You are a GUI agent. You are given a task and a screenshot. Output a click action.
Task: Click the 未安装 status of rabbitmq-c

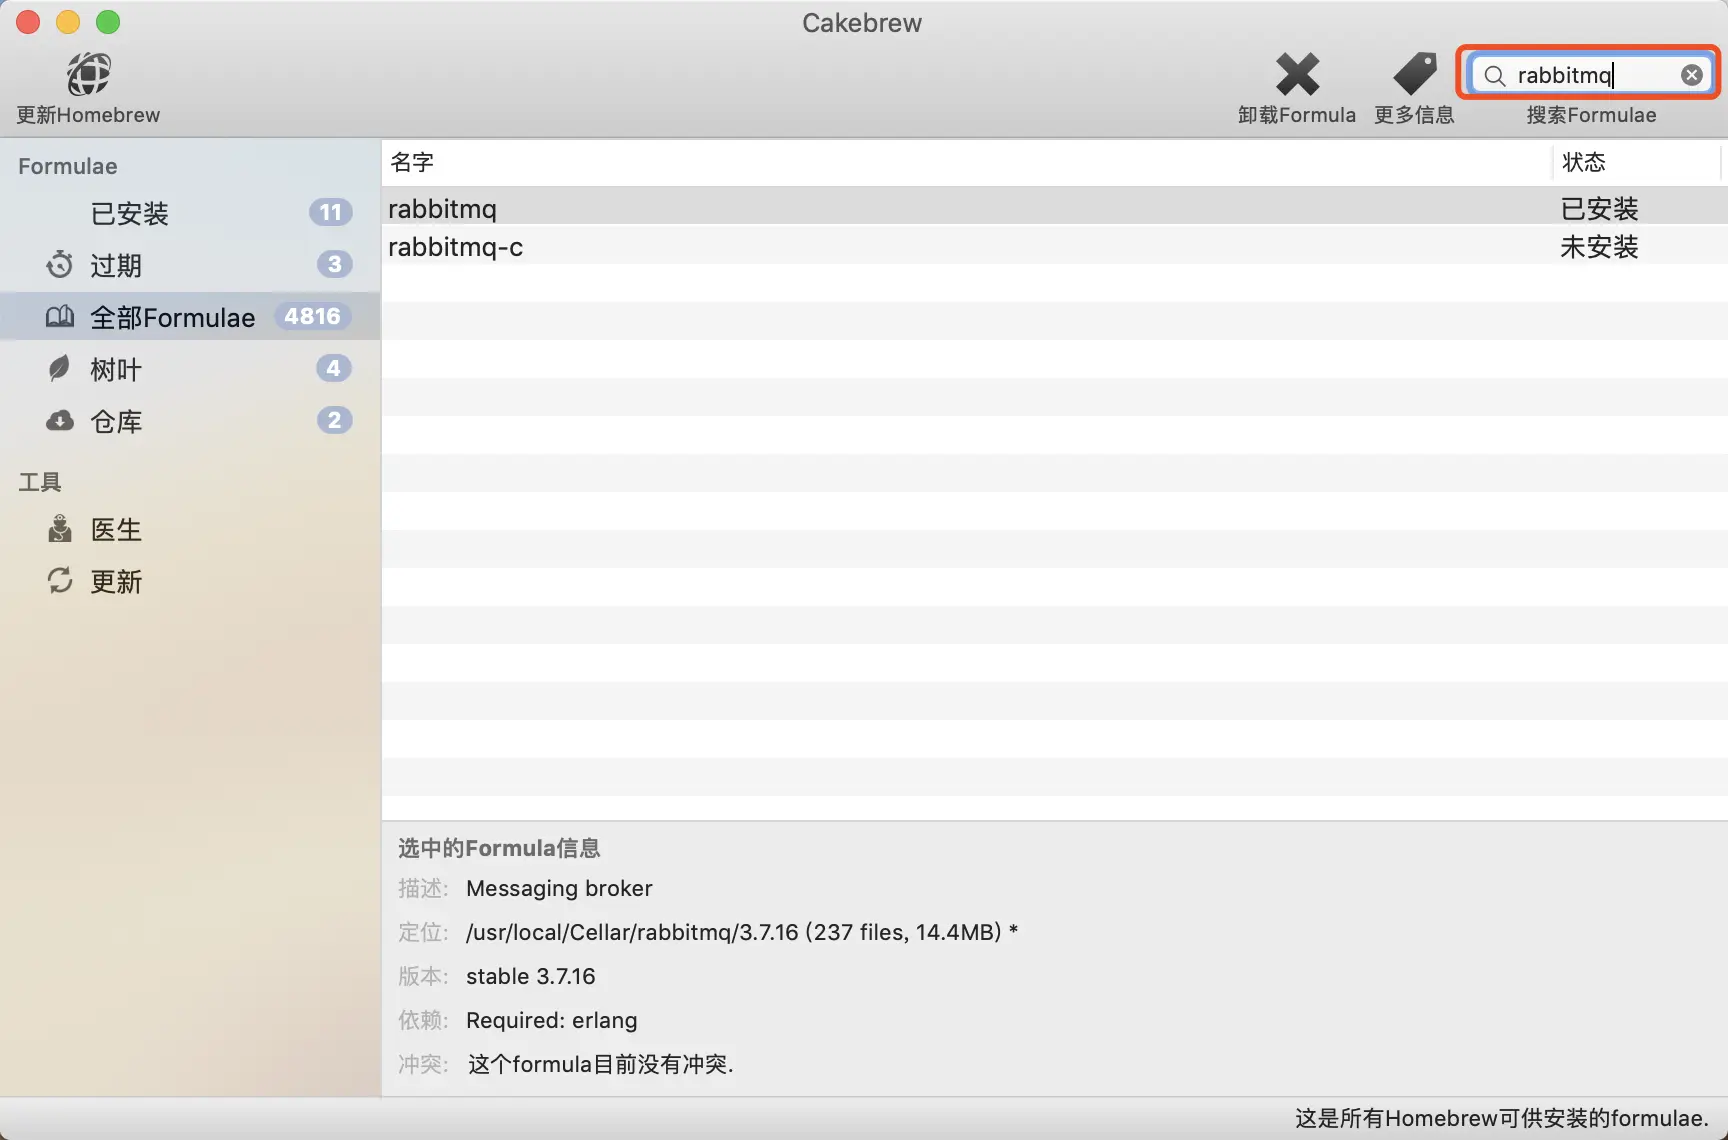coord(1599,246)
